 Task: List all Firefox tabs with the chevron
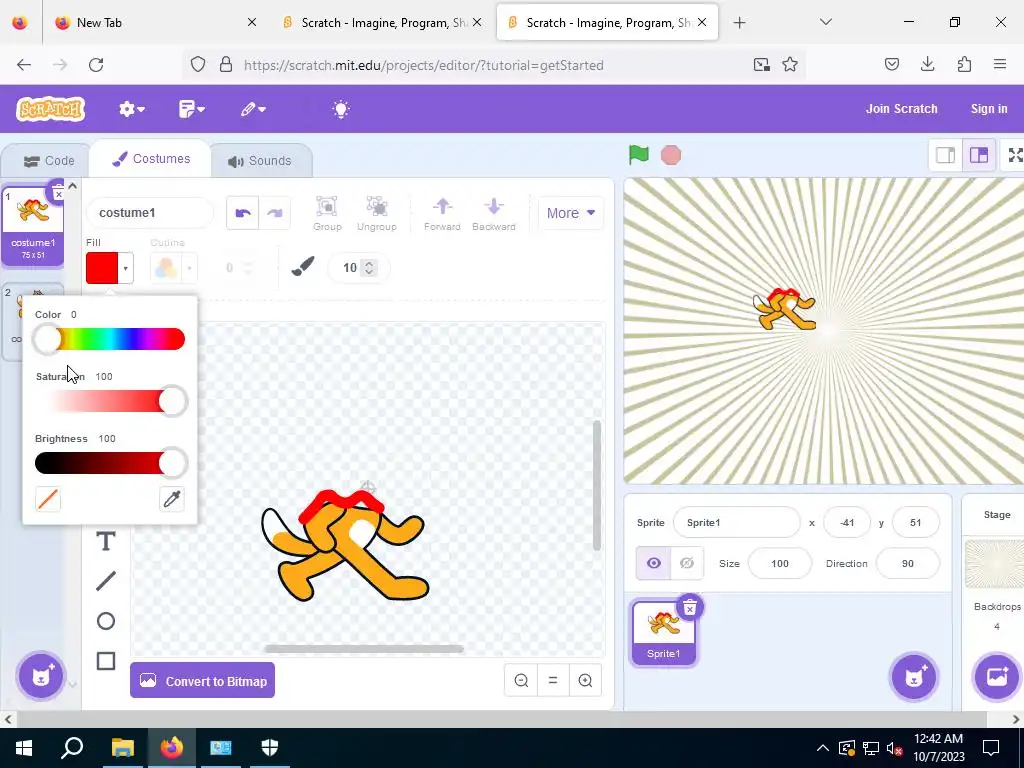(825, 22)
